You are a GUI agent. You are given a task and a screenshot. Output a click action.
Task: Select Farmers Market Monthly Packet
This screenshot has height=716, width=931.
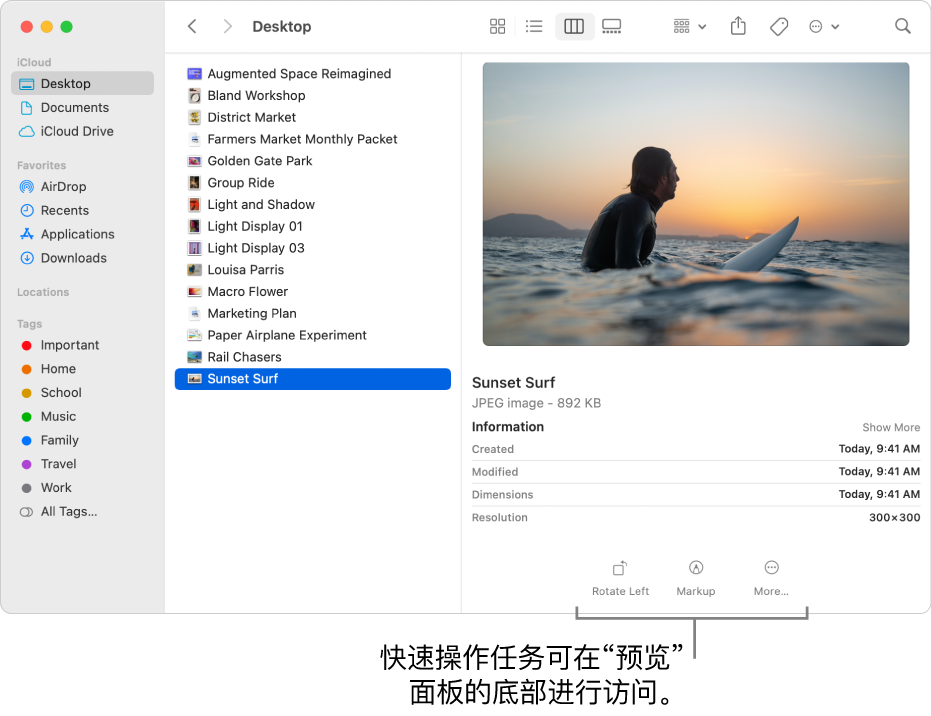click(x=313, y=139)
